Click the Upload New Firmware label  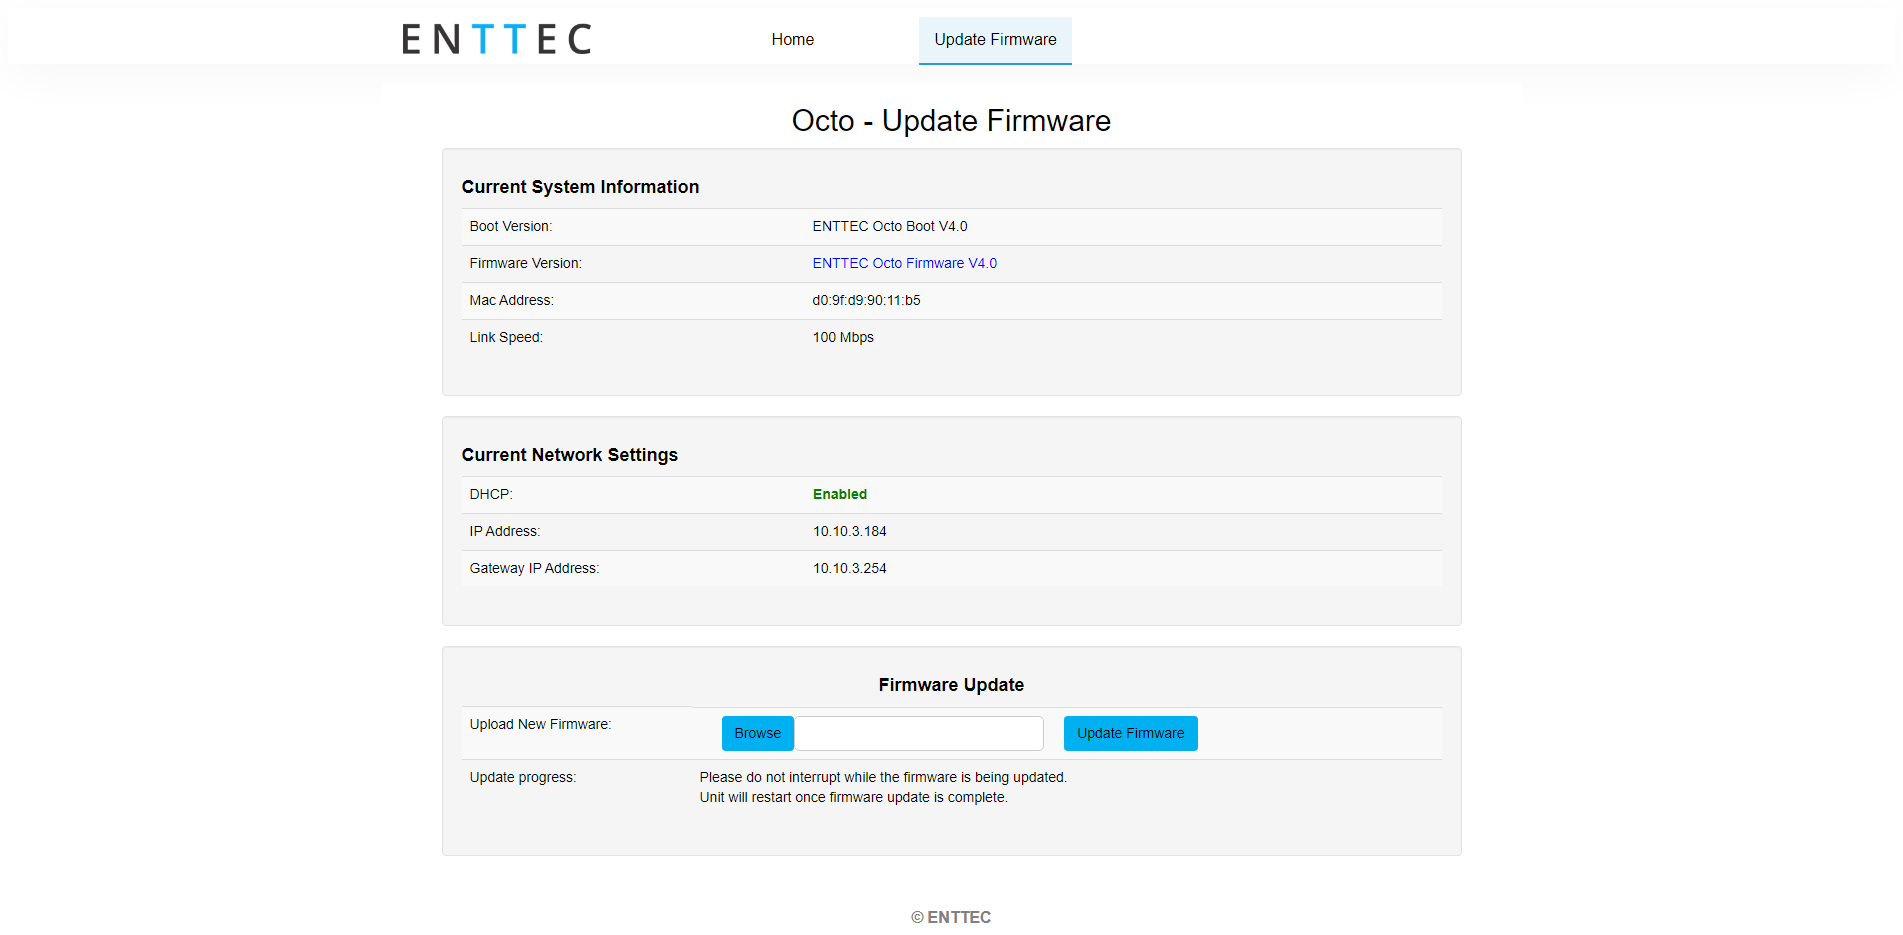[x=541, y=724]
